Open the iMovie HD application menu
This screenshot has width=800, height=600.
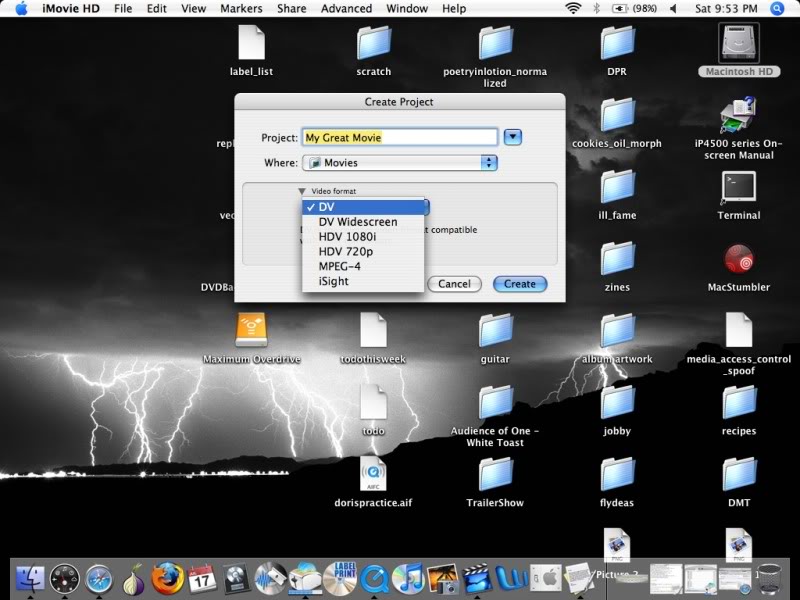pyautogui.click(x=71, y=9)
